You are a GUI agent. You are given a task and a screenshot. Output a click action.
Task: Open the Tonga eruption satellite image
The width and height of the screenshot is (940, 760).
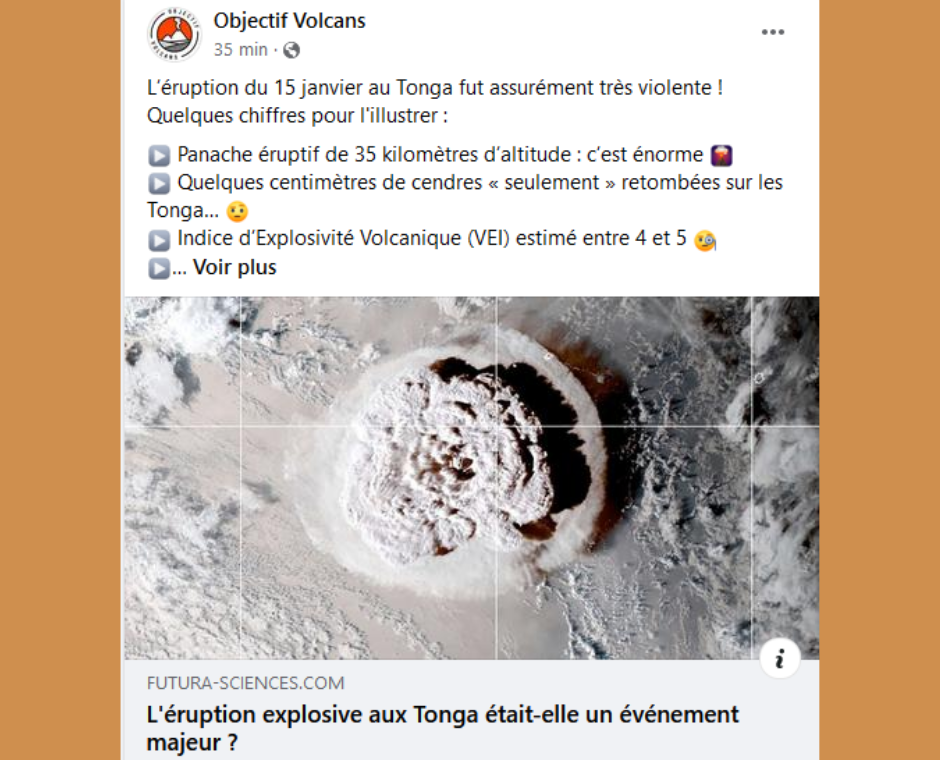click(x=471, y=478)
